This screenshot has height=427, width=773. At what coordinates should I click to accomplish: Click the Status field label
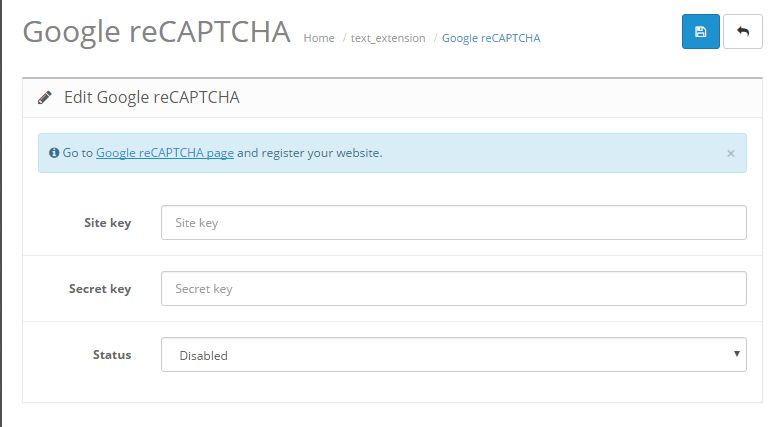click(x=112, y=355)
